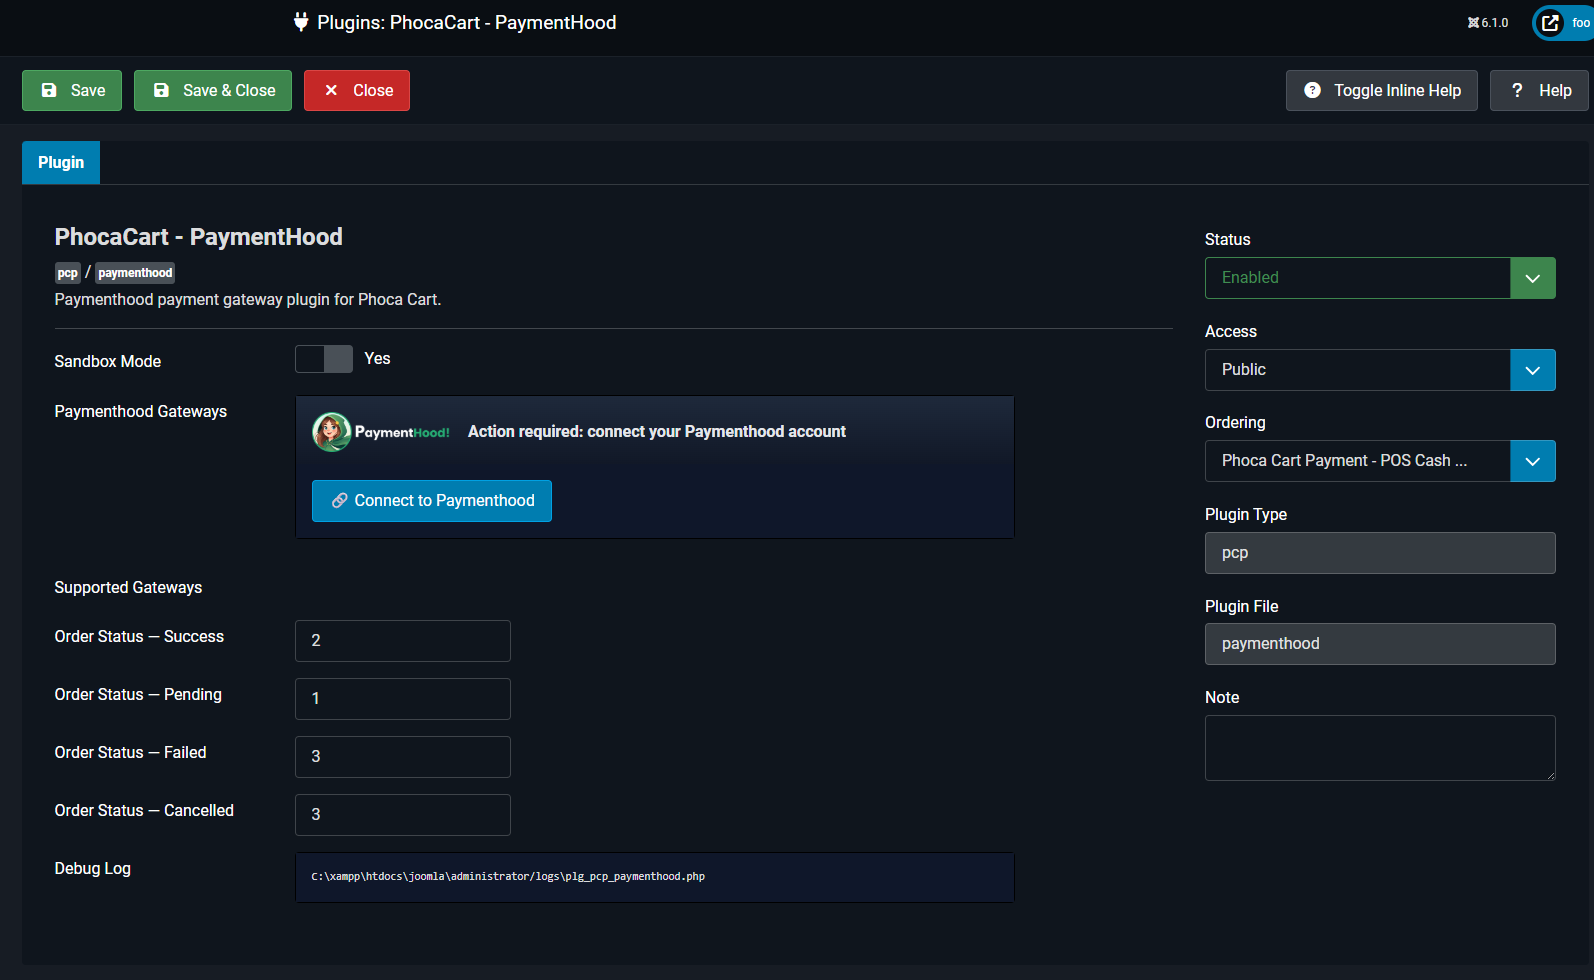Click the Ordering field label
The width and height of the screenshot is (1594, 980).
click(1235, 423)
